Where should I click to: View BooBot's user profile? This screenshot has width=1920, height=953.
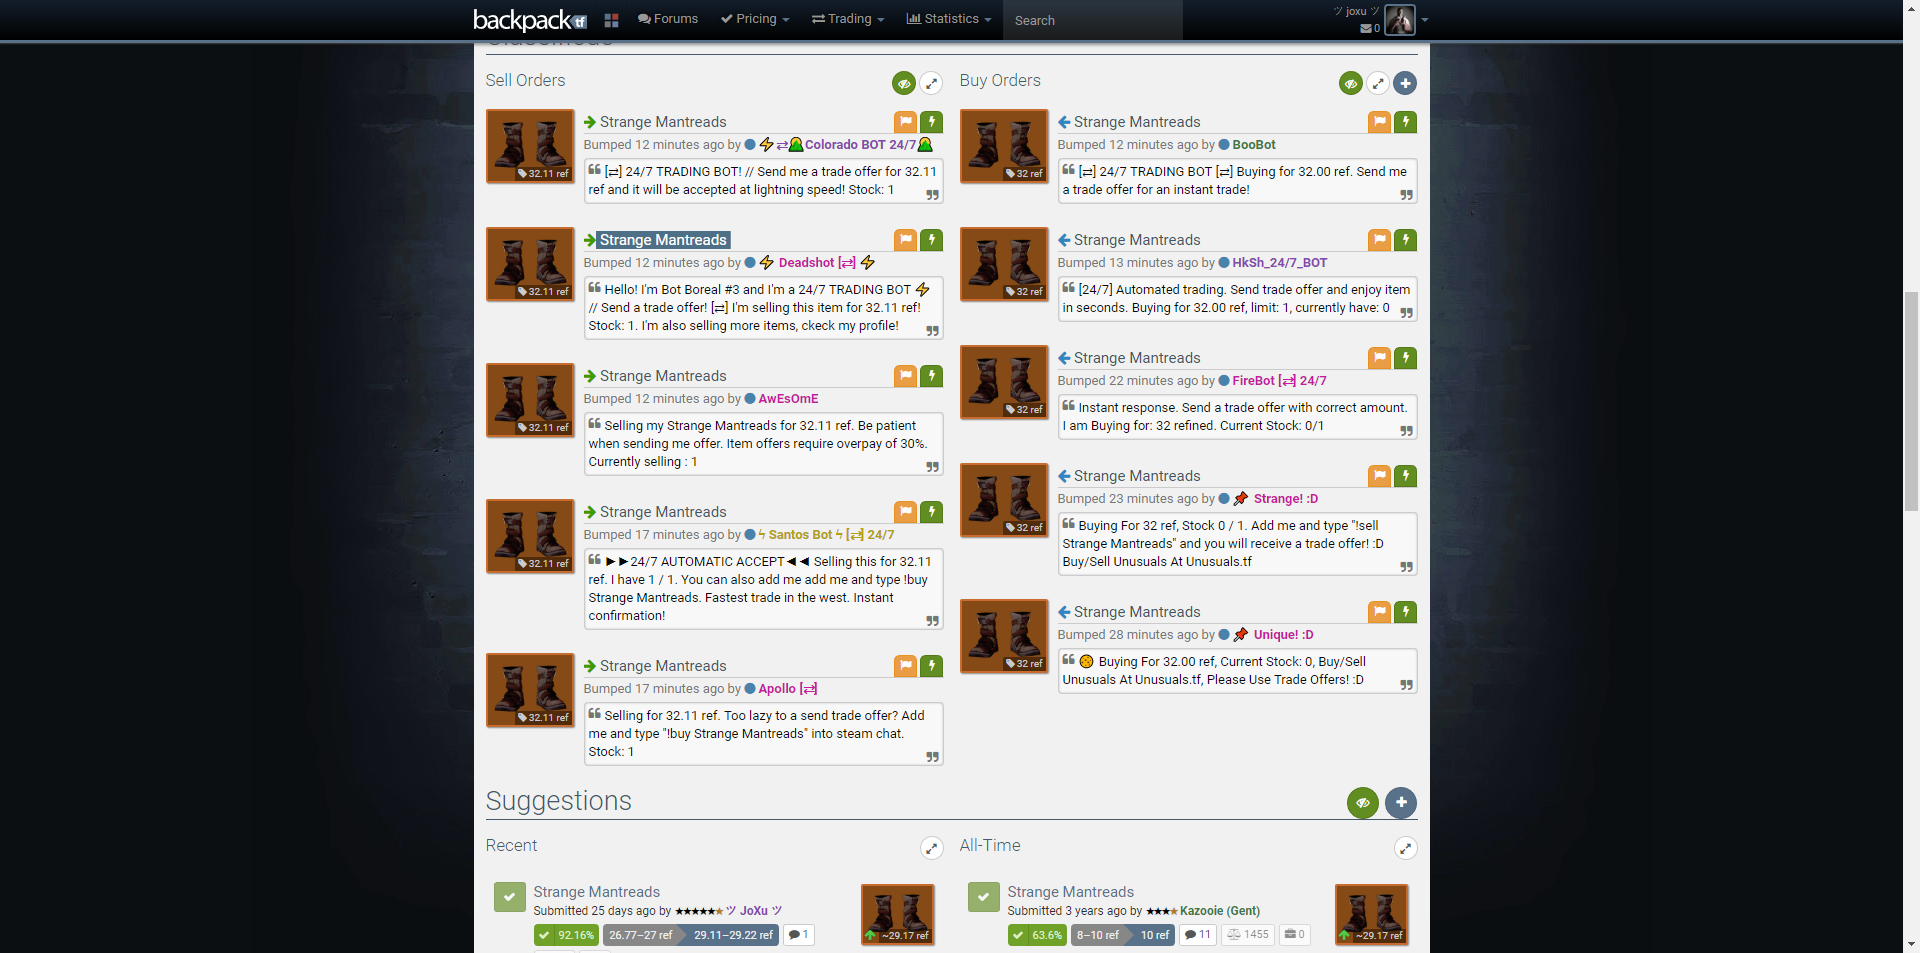[x=1254, y=145]
